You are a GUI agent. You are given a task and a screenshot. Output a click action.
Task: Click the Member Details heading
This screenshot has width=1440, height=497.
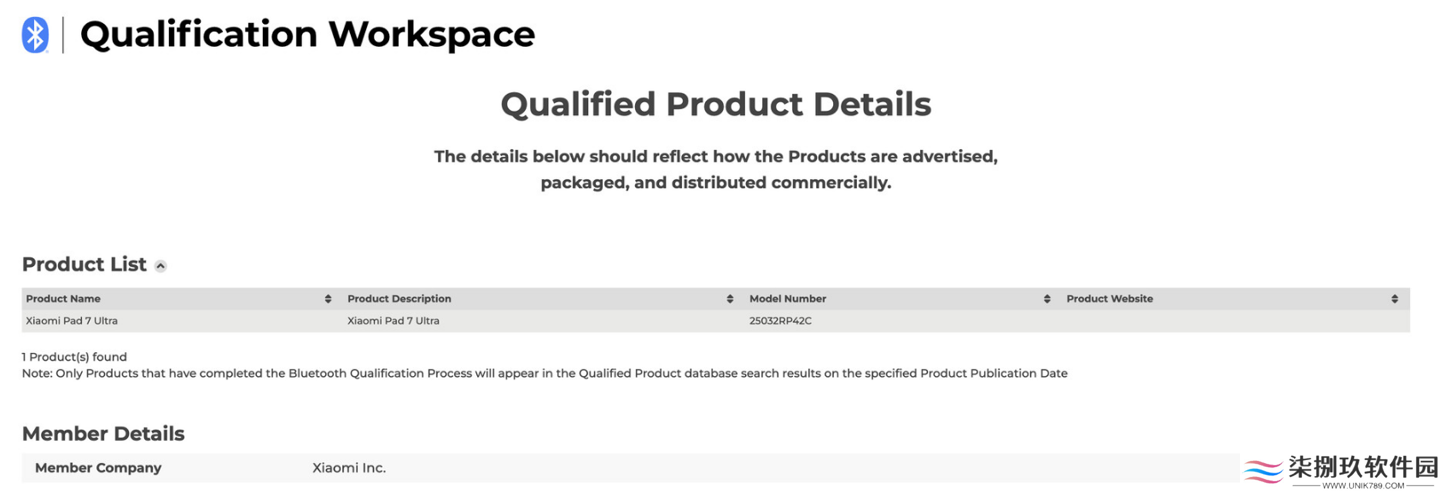(x=103, y=434)
